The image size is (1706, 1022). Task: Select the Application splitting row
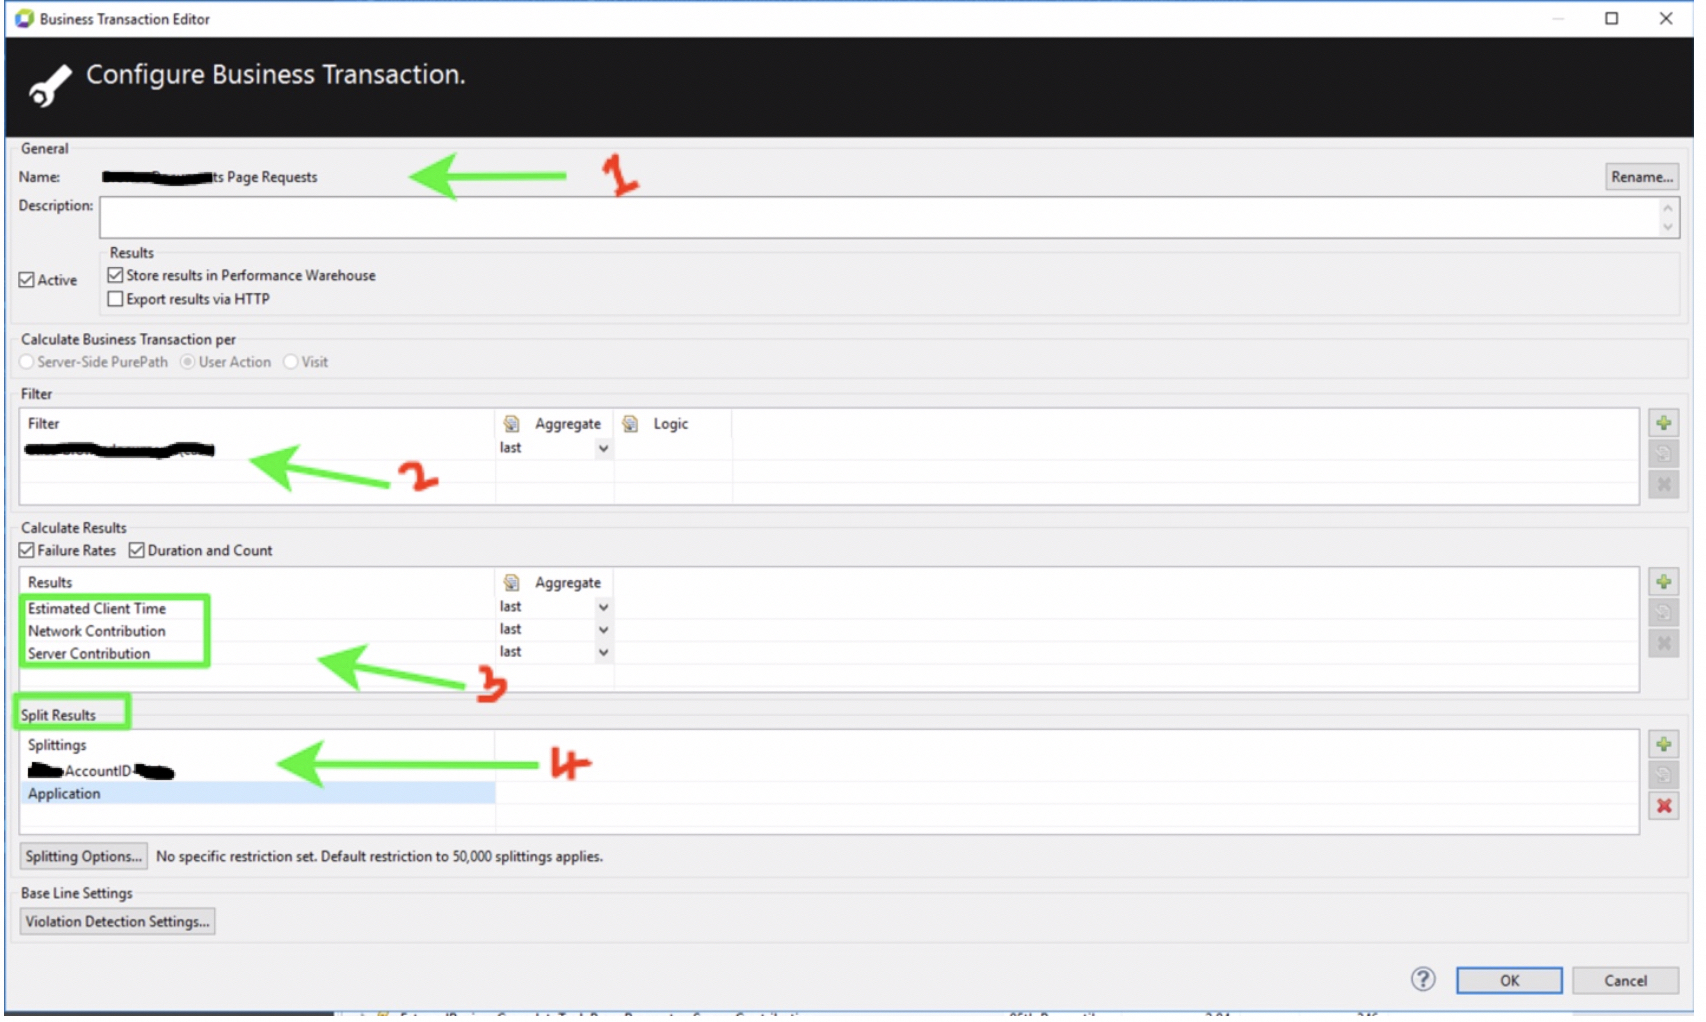(65, 794)
